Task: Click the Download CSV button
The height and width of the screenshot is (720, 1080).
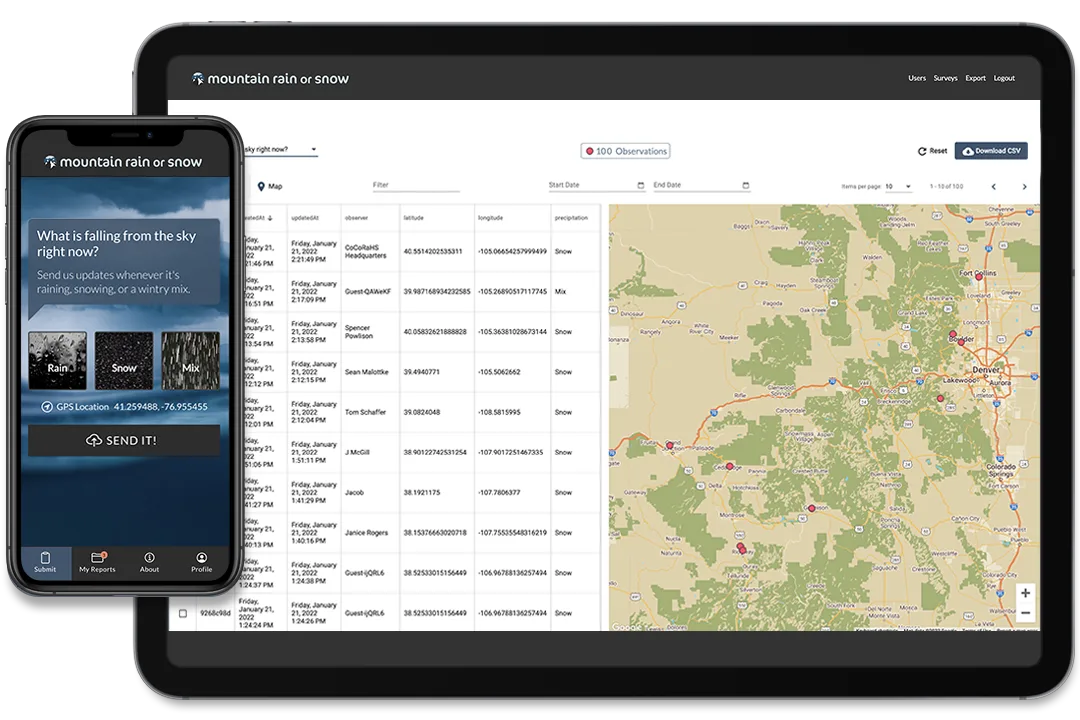Action: 991,151
